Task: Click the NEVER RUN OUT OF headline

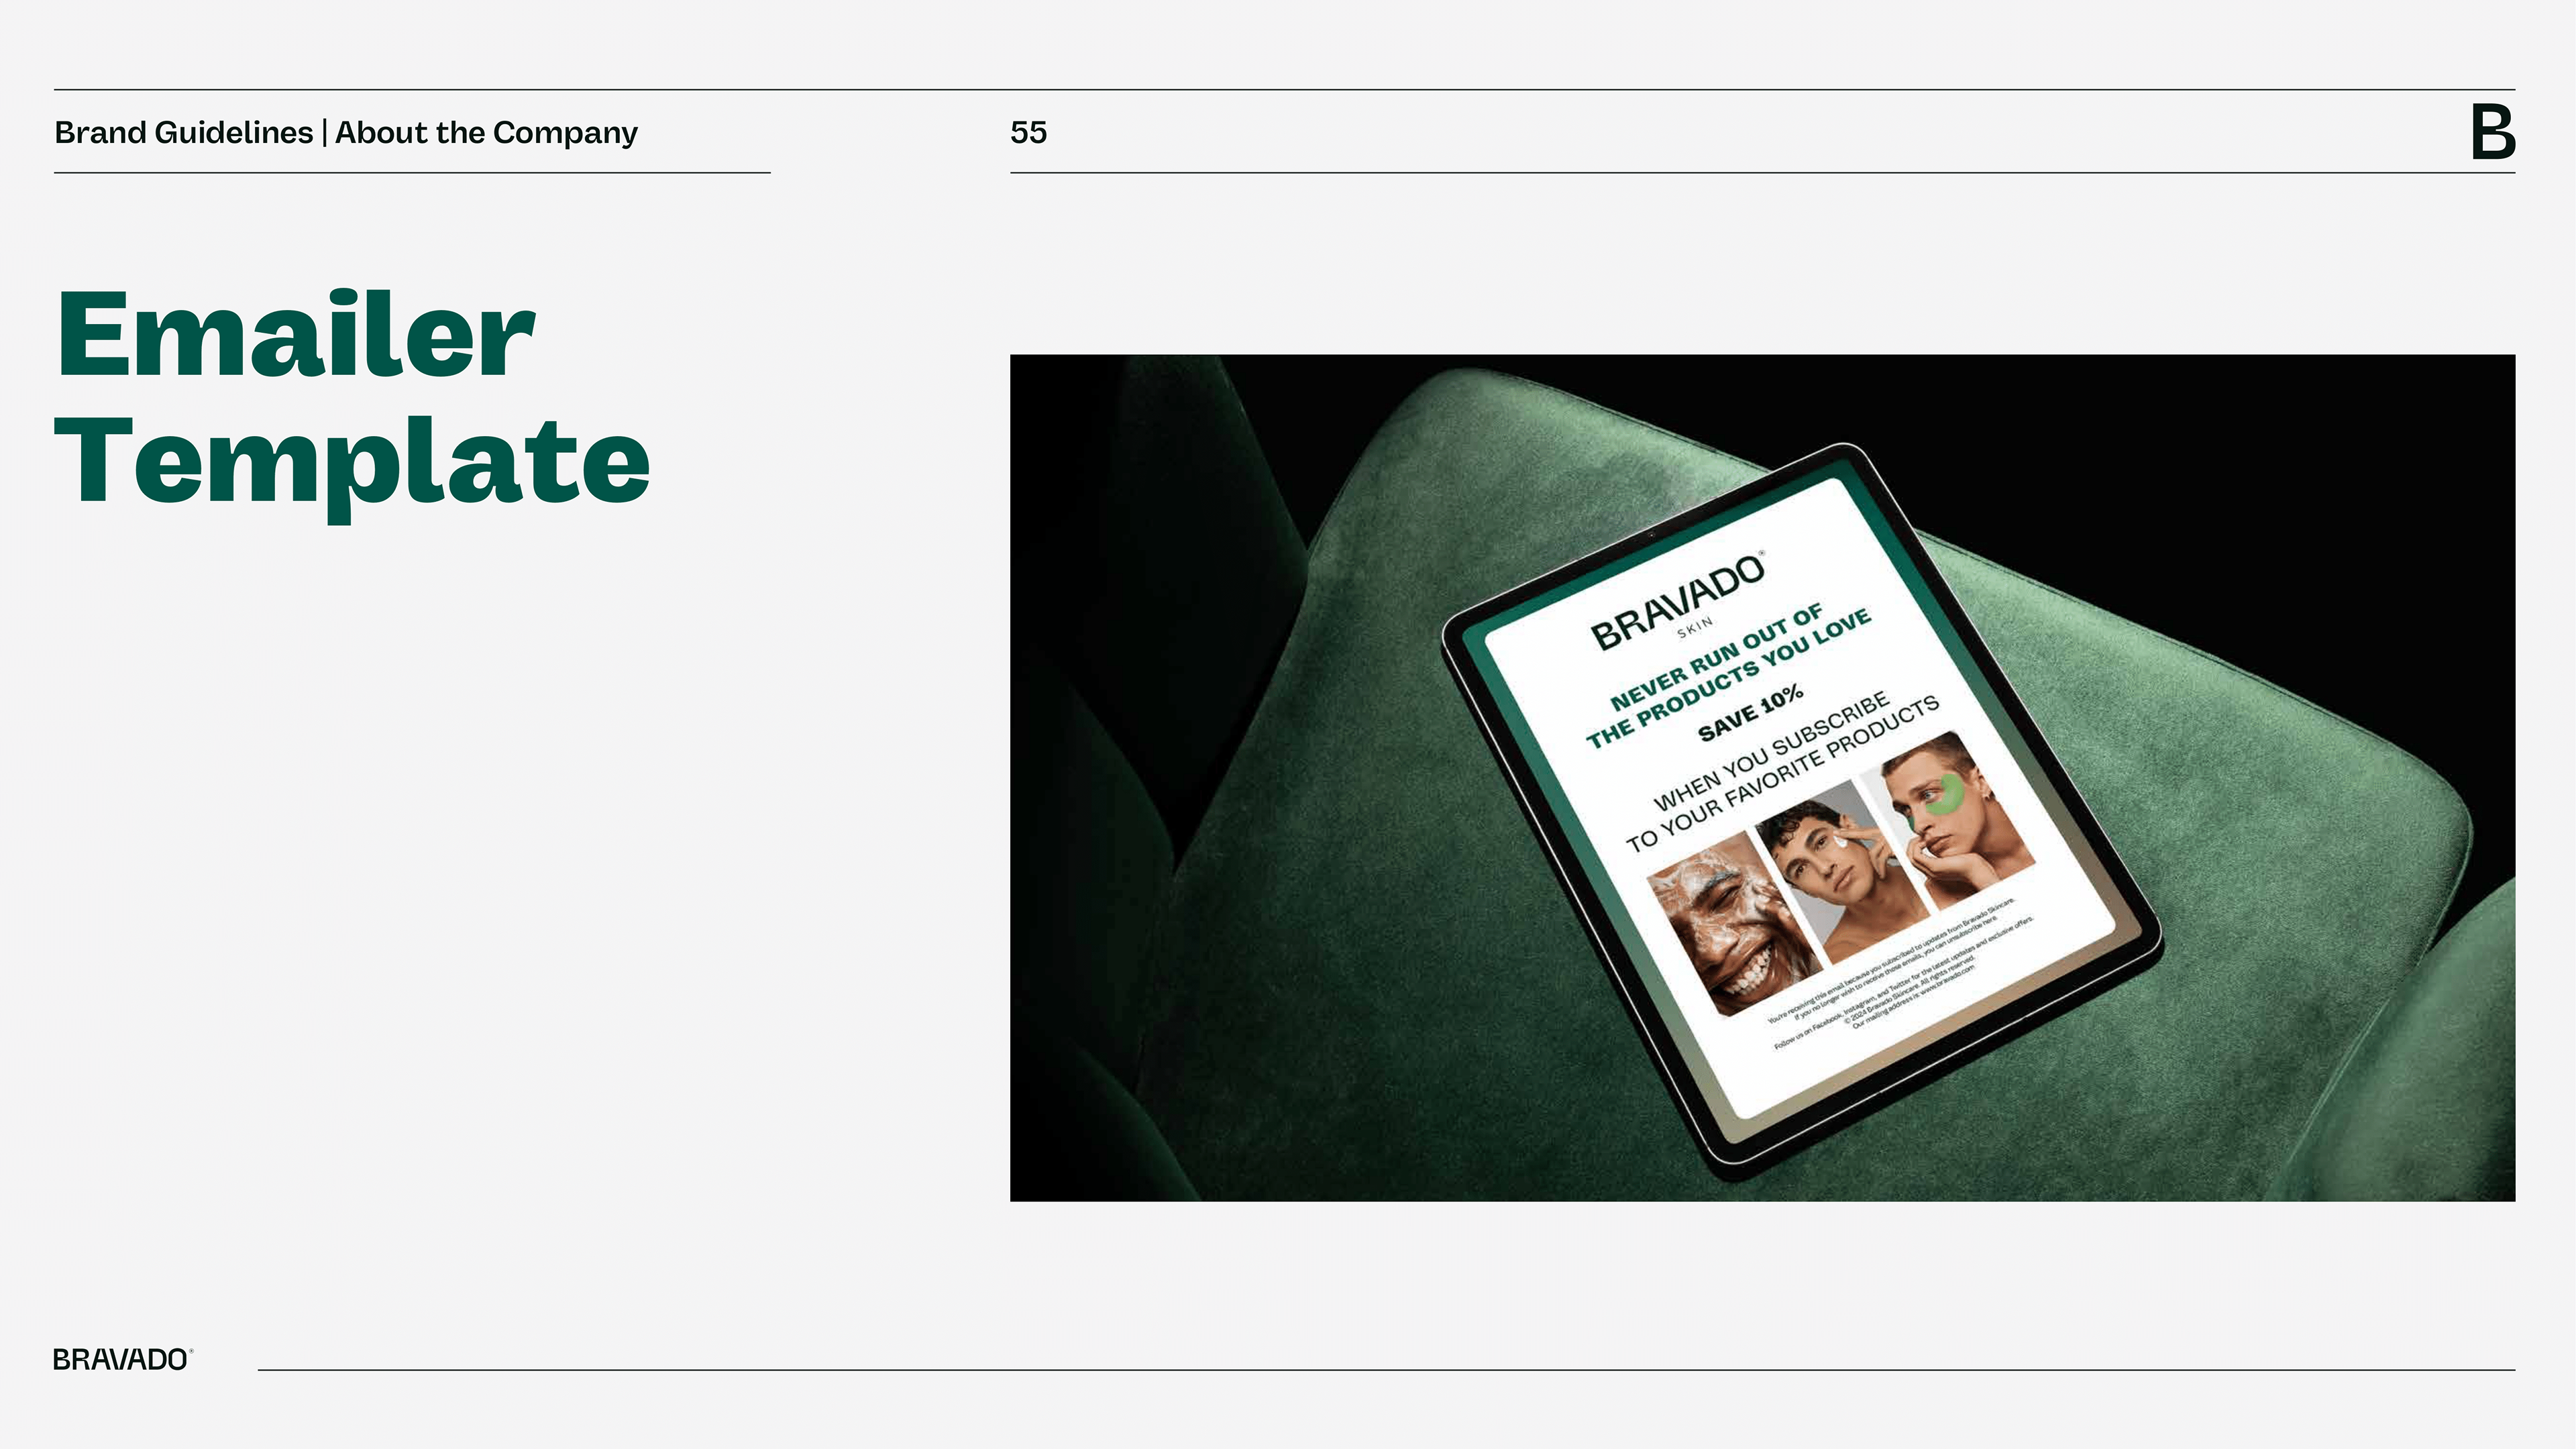Action: (x=1716, y=657)
